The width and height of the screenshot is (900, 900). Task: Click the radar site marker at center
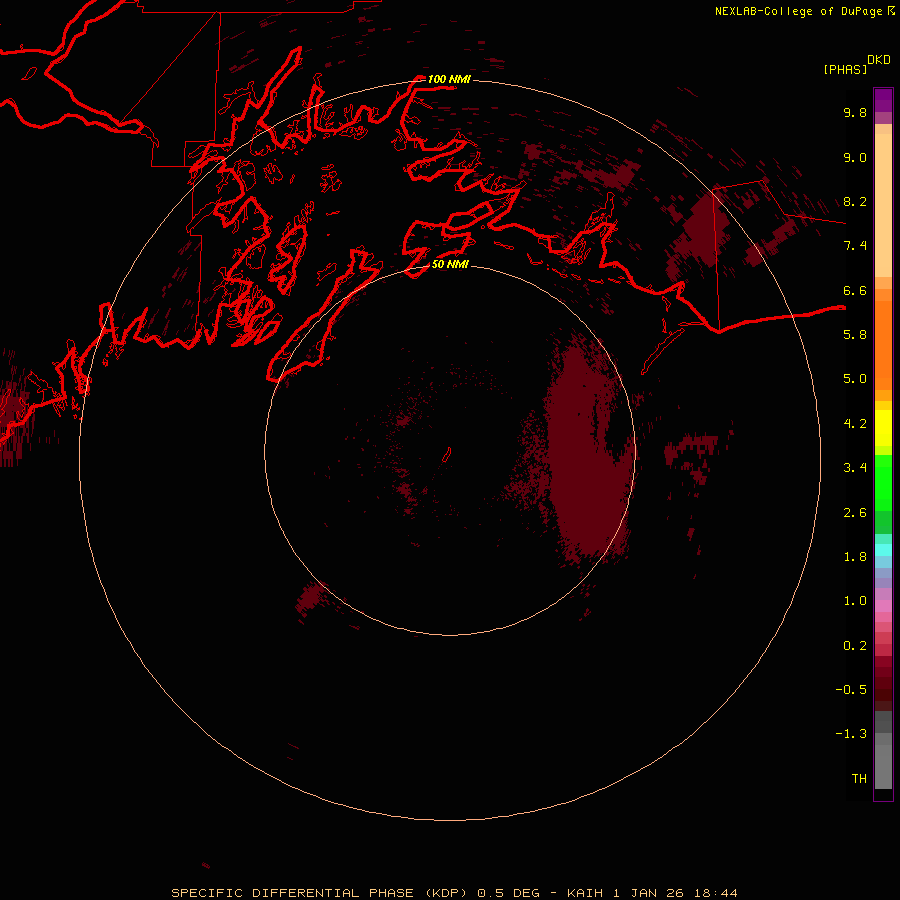[x=446, y=455]
